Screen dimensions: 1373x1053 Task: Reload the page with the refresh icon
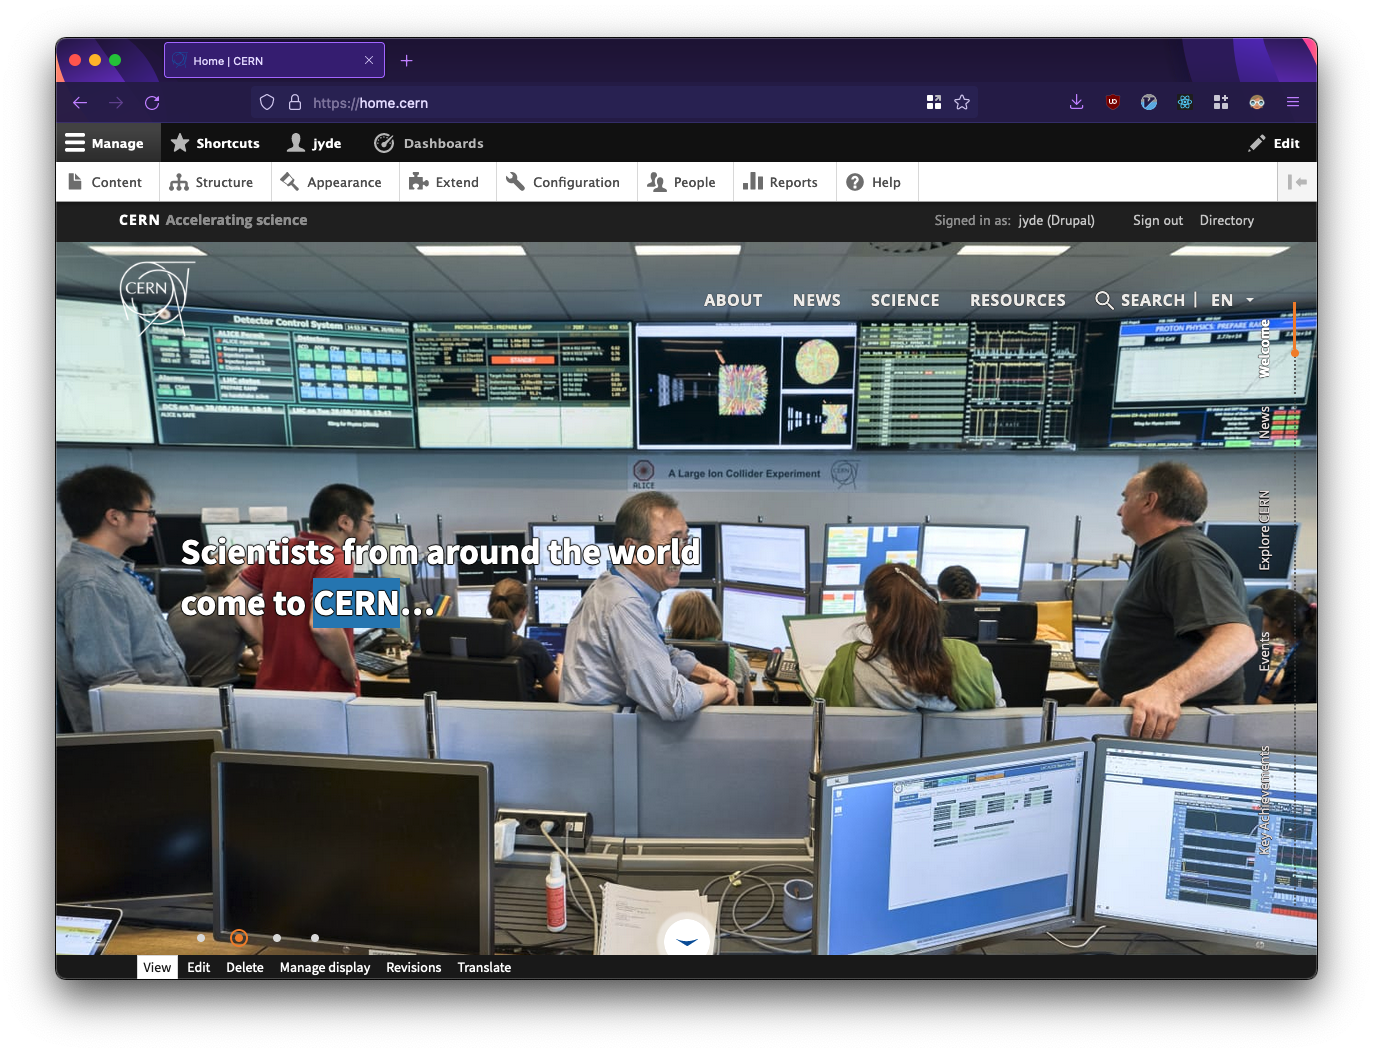[x=152, y=103]
